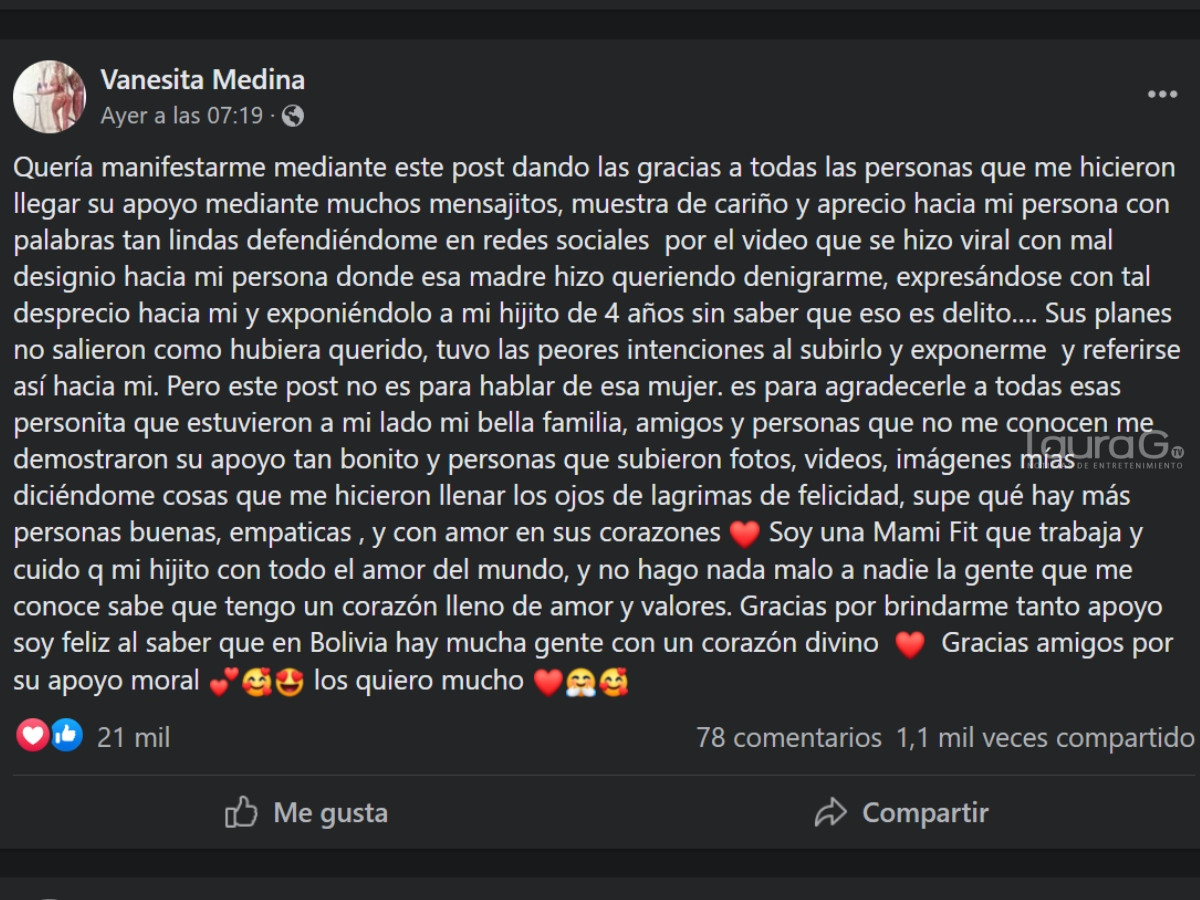Click red heart emoji after "corazones"
Viewport: 1200px width, 900px height.
[745, 534]
